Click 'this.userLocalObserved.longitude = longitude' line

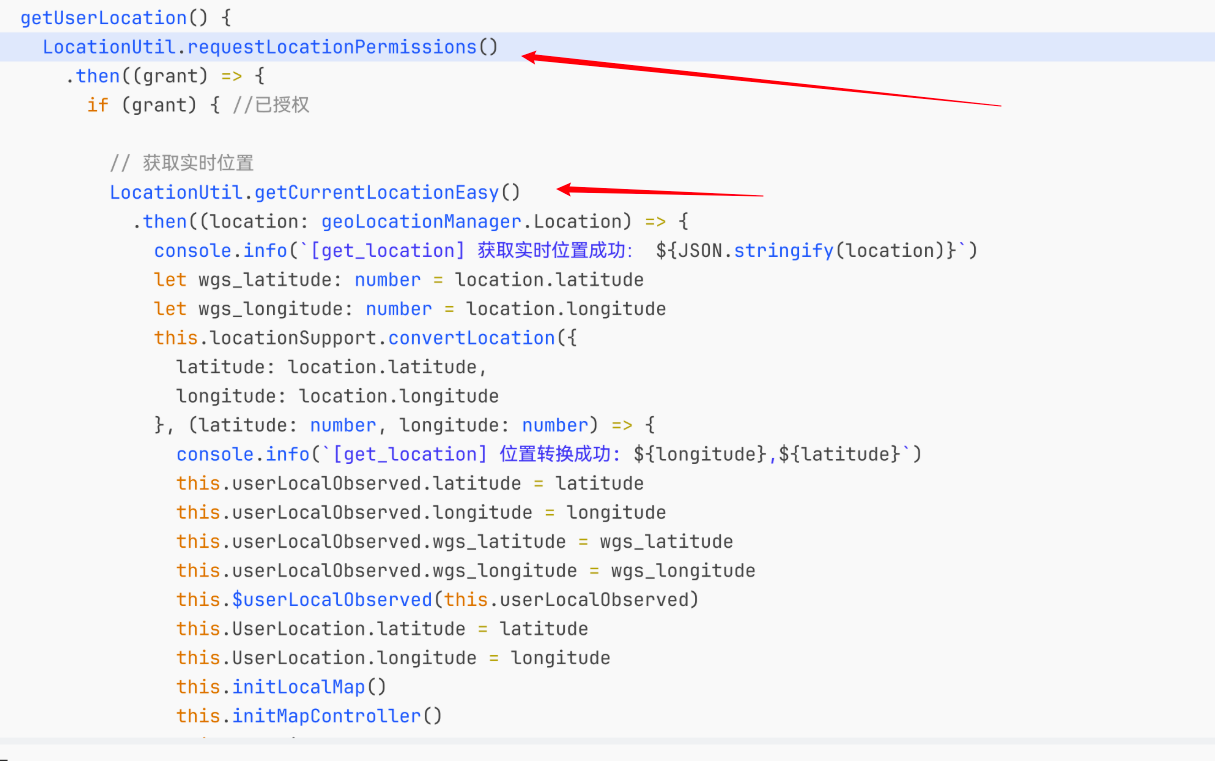coord(421,512)
